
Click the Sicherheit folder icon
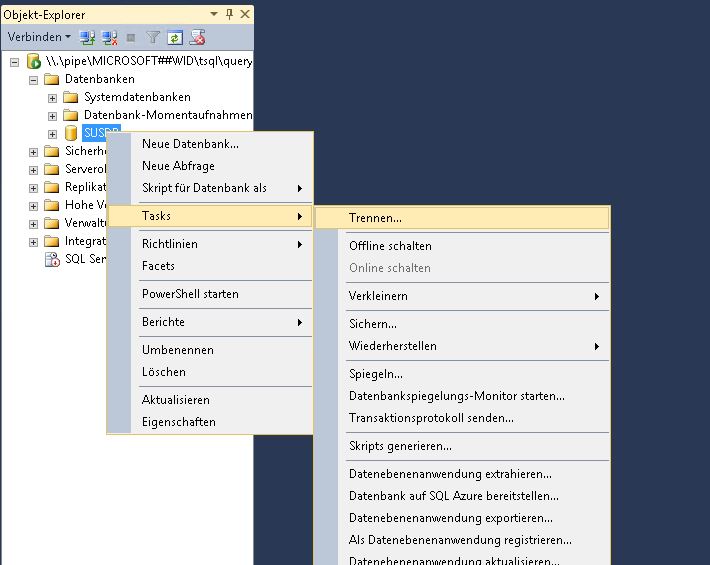coord(52,151)
